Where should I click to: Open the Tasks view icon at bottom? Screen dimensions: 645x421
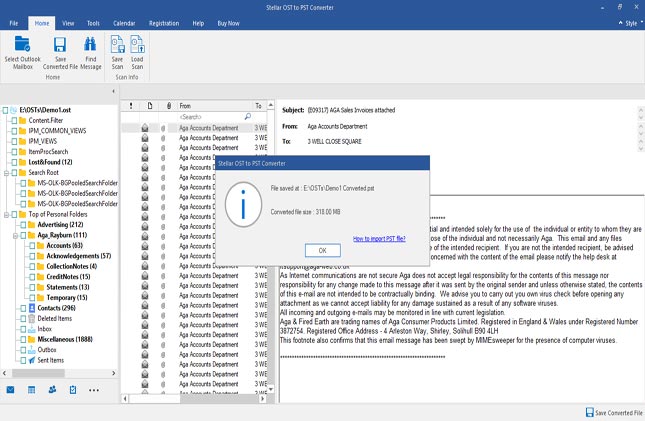pos(73,389)
